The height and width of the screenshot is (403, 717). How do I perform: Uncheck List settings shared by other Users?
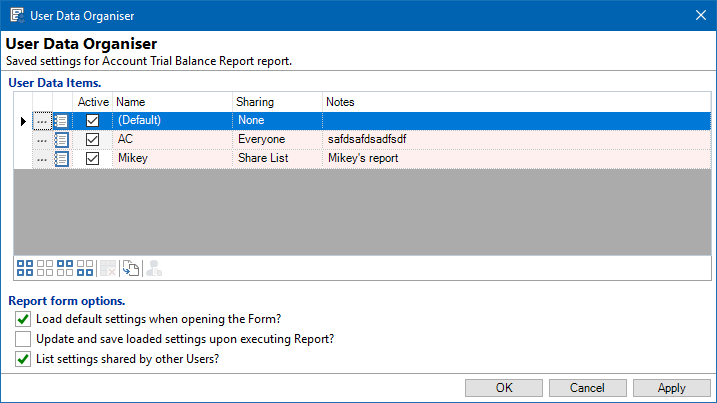[23, 359]
